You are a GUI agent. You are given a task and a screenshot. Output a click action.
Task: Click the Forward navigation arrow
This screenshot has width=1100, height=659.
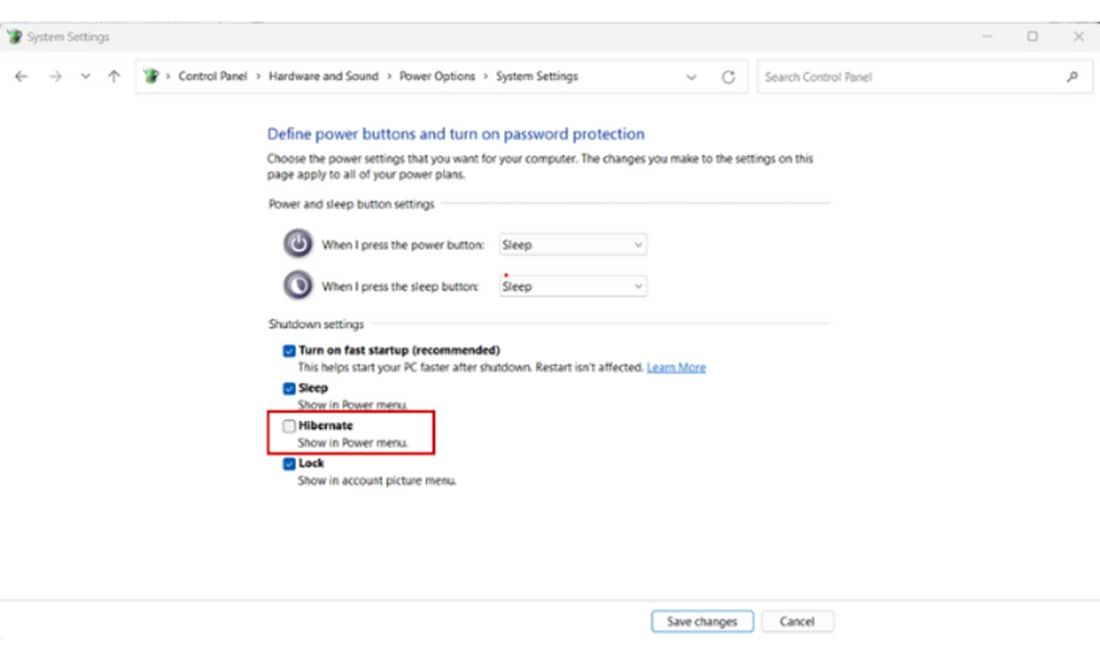click(54, 77)
